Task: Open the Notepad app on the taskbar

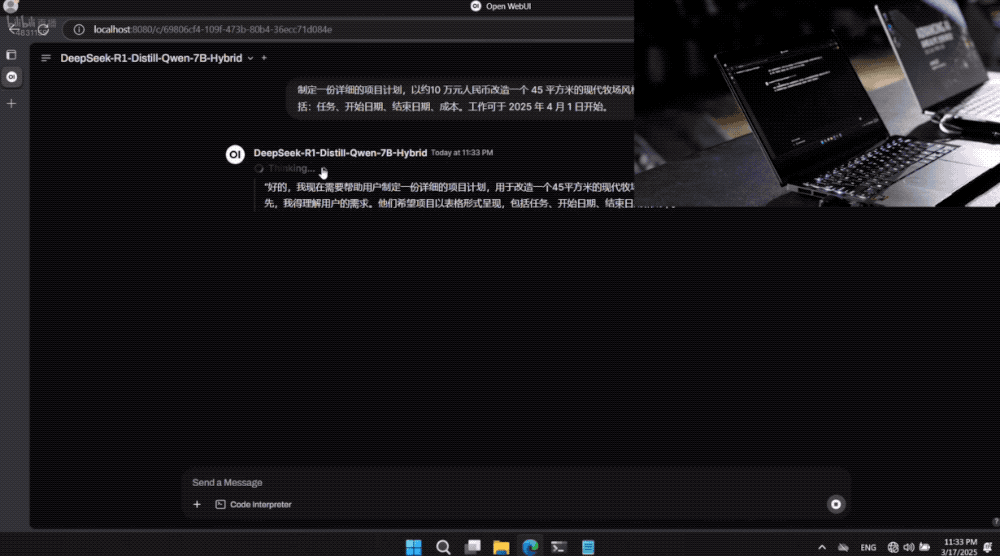Action: [x=588, y=547]
